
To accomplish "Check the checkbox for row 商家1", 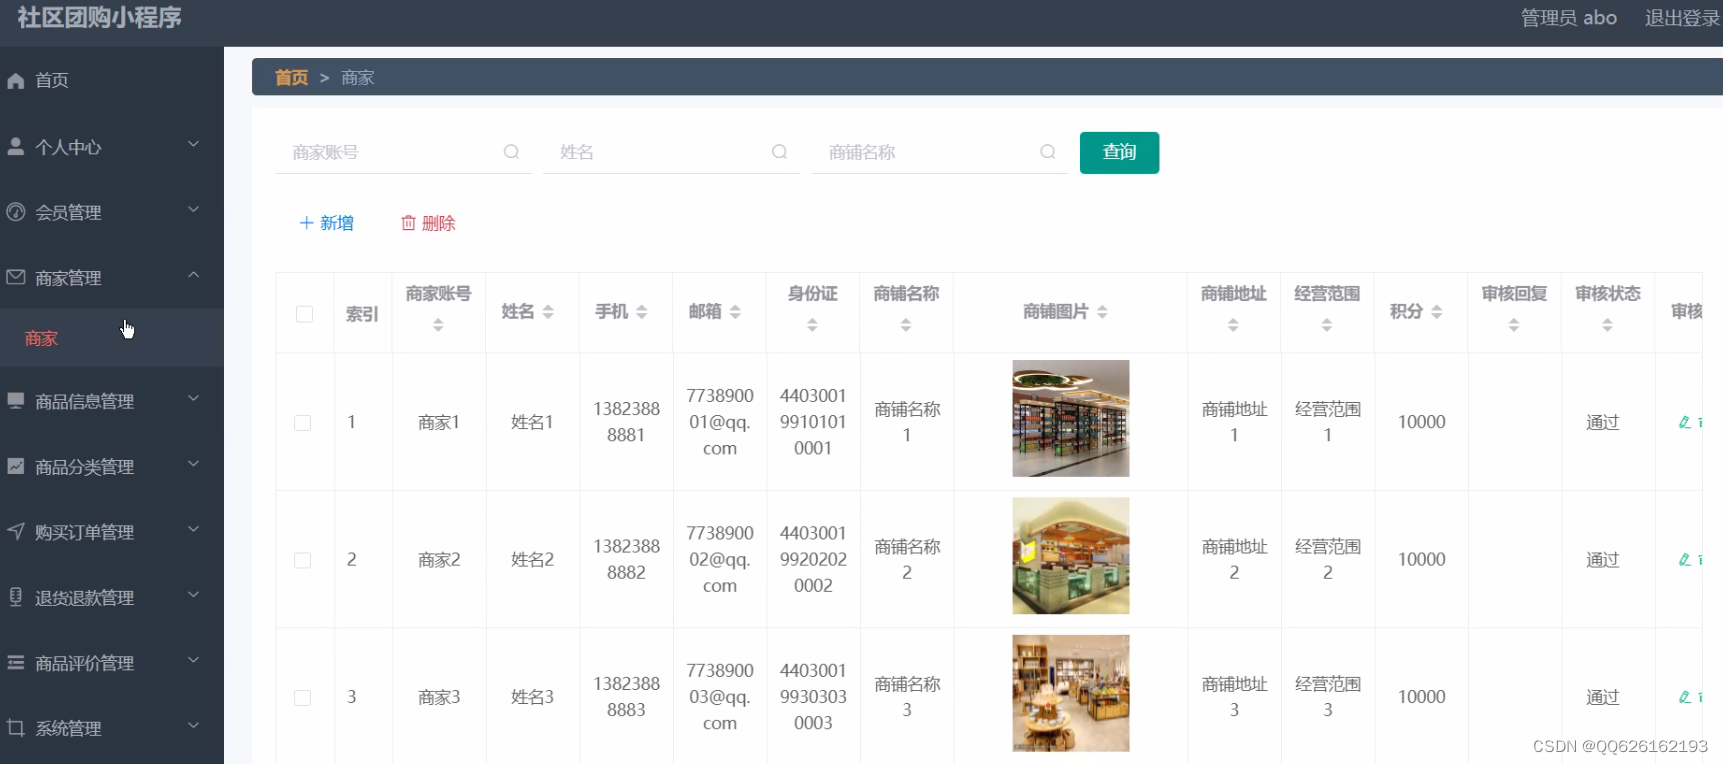I will pyautogui.click(x=303, y=423).
